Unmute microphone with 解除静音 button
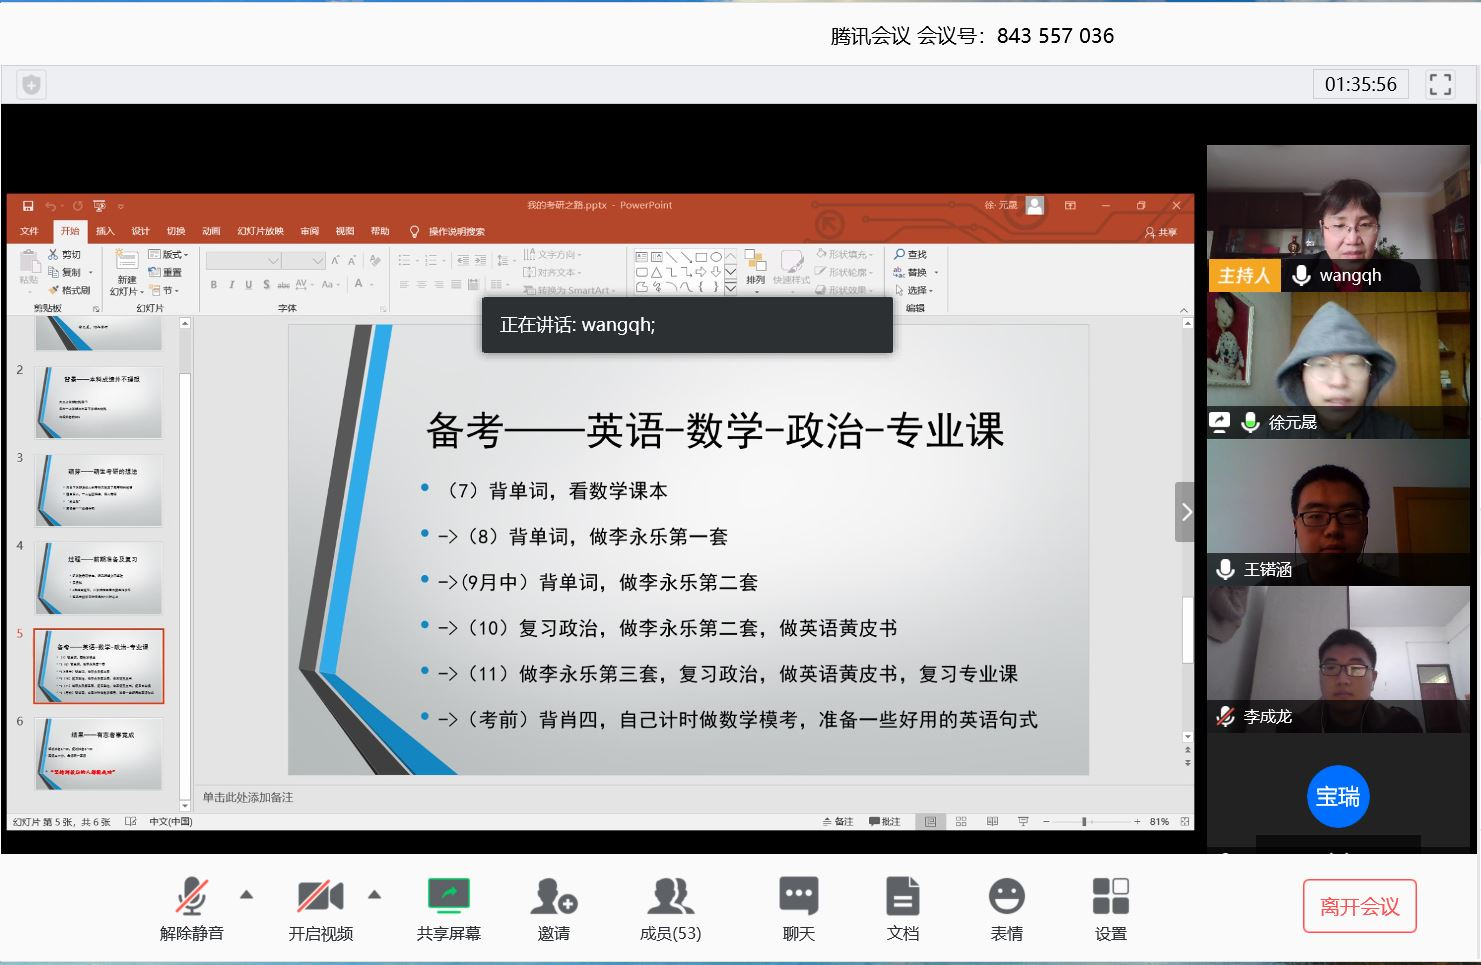 click(x=191, y=908)
